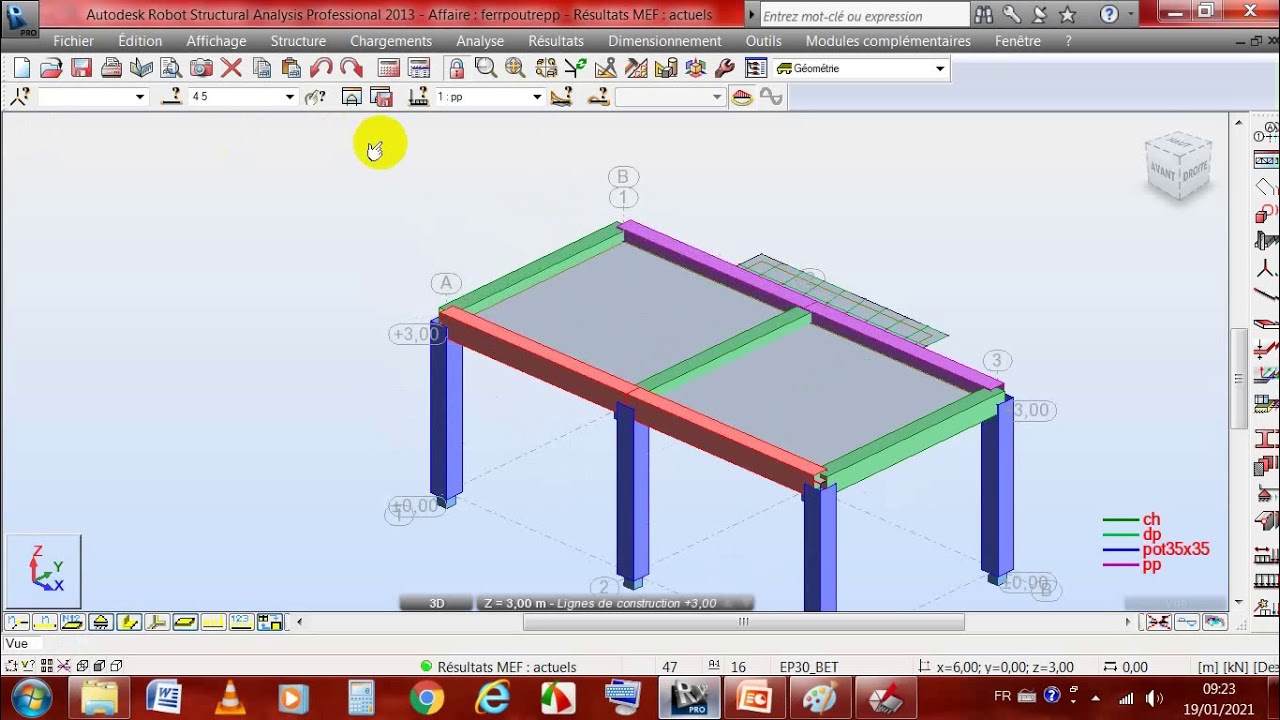Click the EP30_BET status bar entry

click(809, 667)
